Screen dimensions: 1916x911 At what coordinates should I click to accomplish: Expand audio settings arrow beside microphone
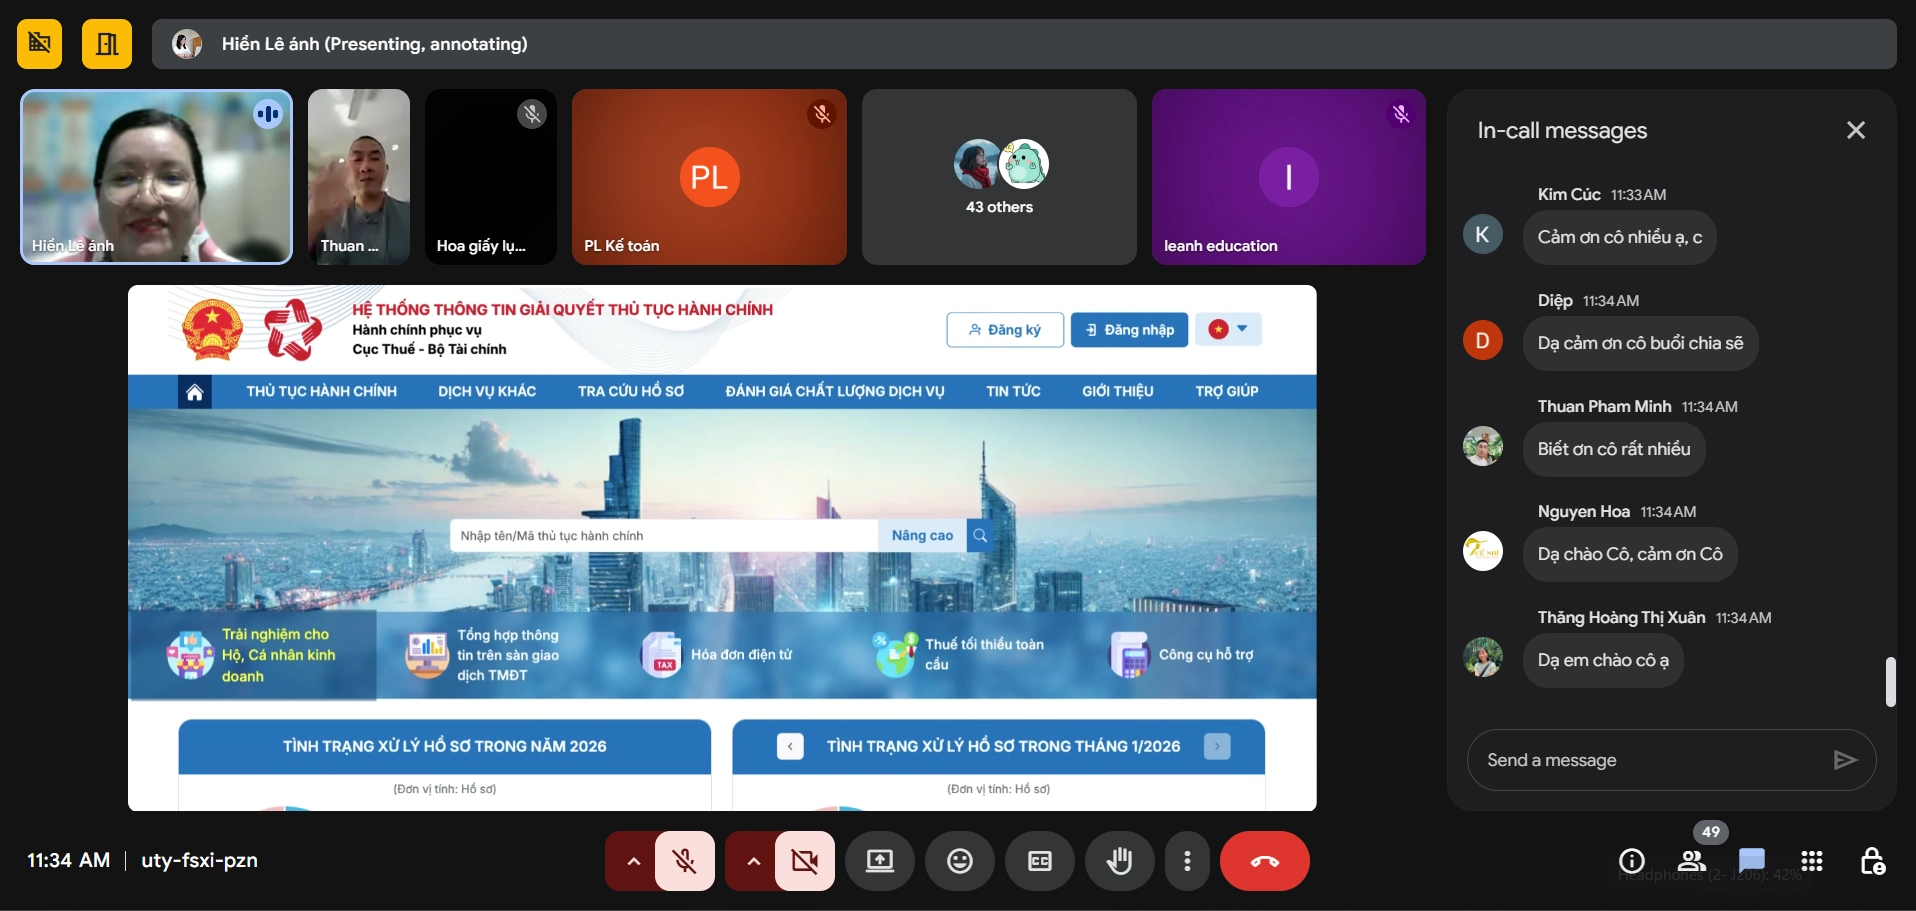[633, 861]
